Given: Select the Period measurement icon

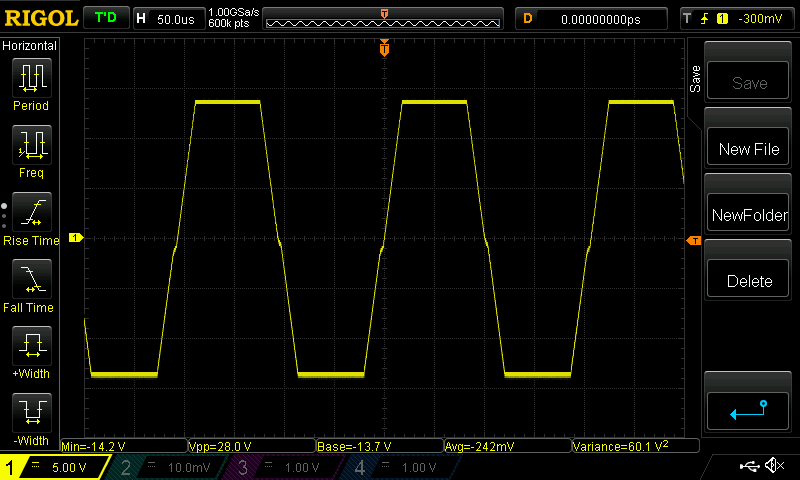Looking at the screenshot, I should (x=31, y=77).
